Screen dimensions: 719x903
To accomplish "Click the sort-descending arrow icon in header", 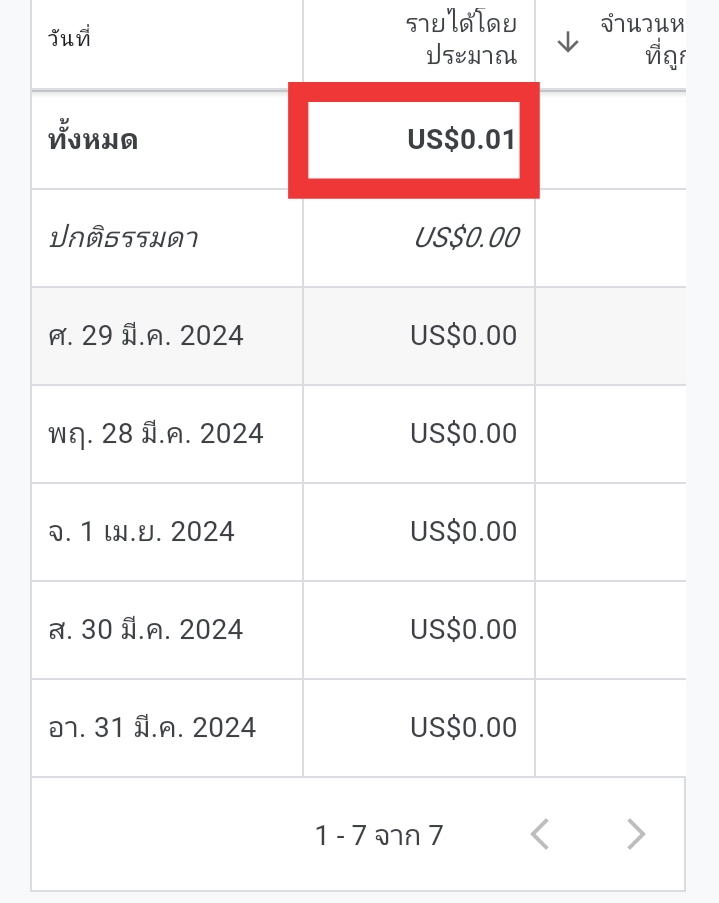I will 568,42.
